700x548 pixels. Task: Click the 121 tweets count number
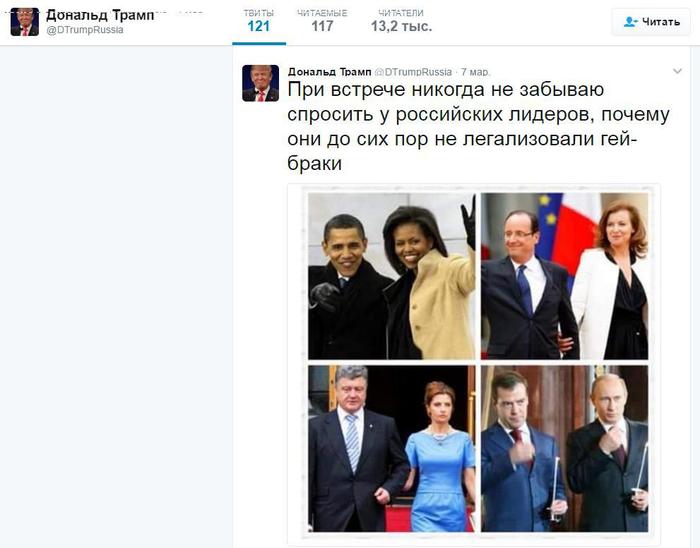pos(258,26)
